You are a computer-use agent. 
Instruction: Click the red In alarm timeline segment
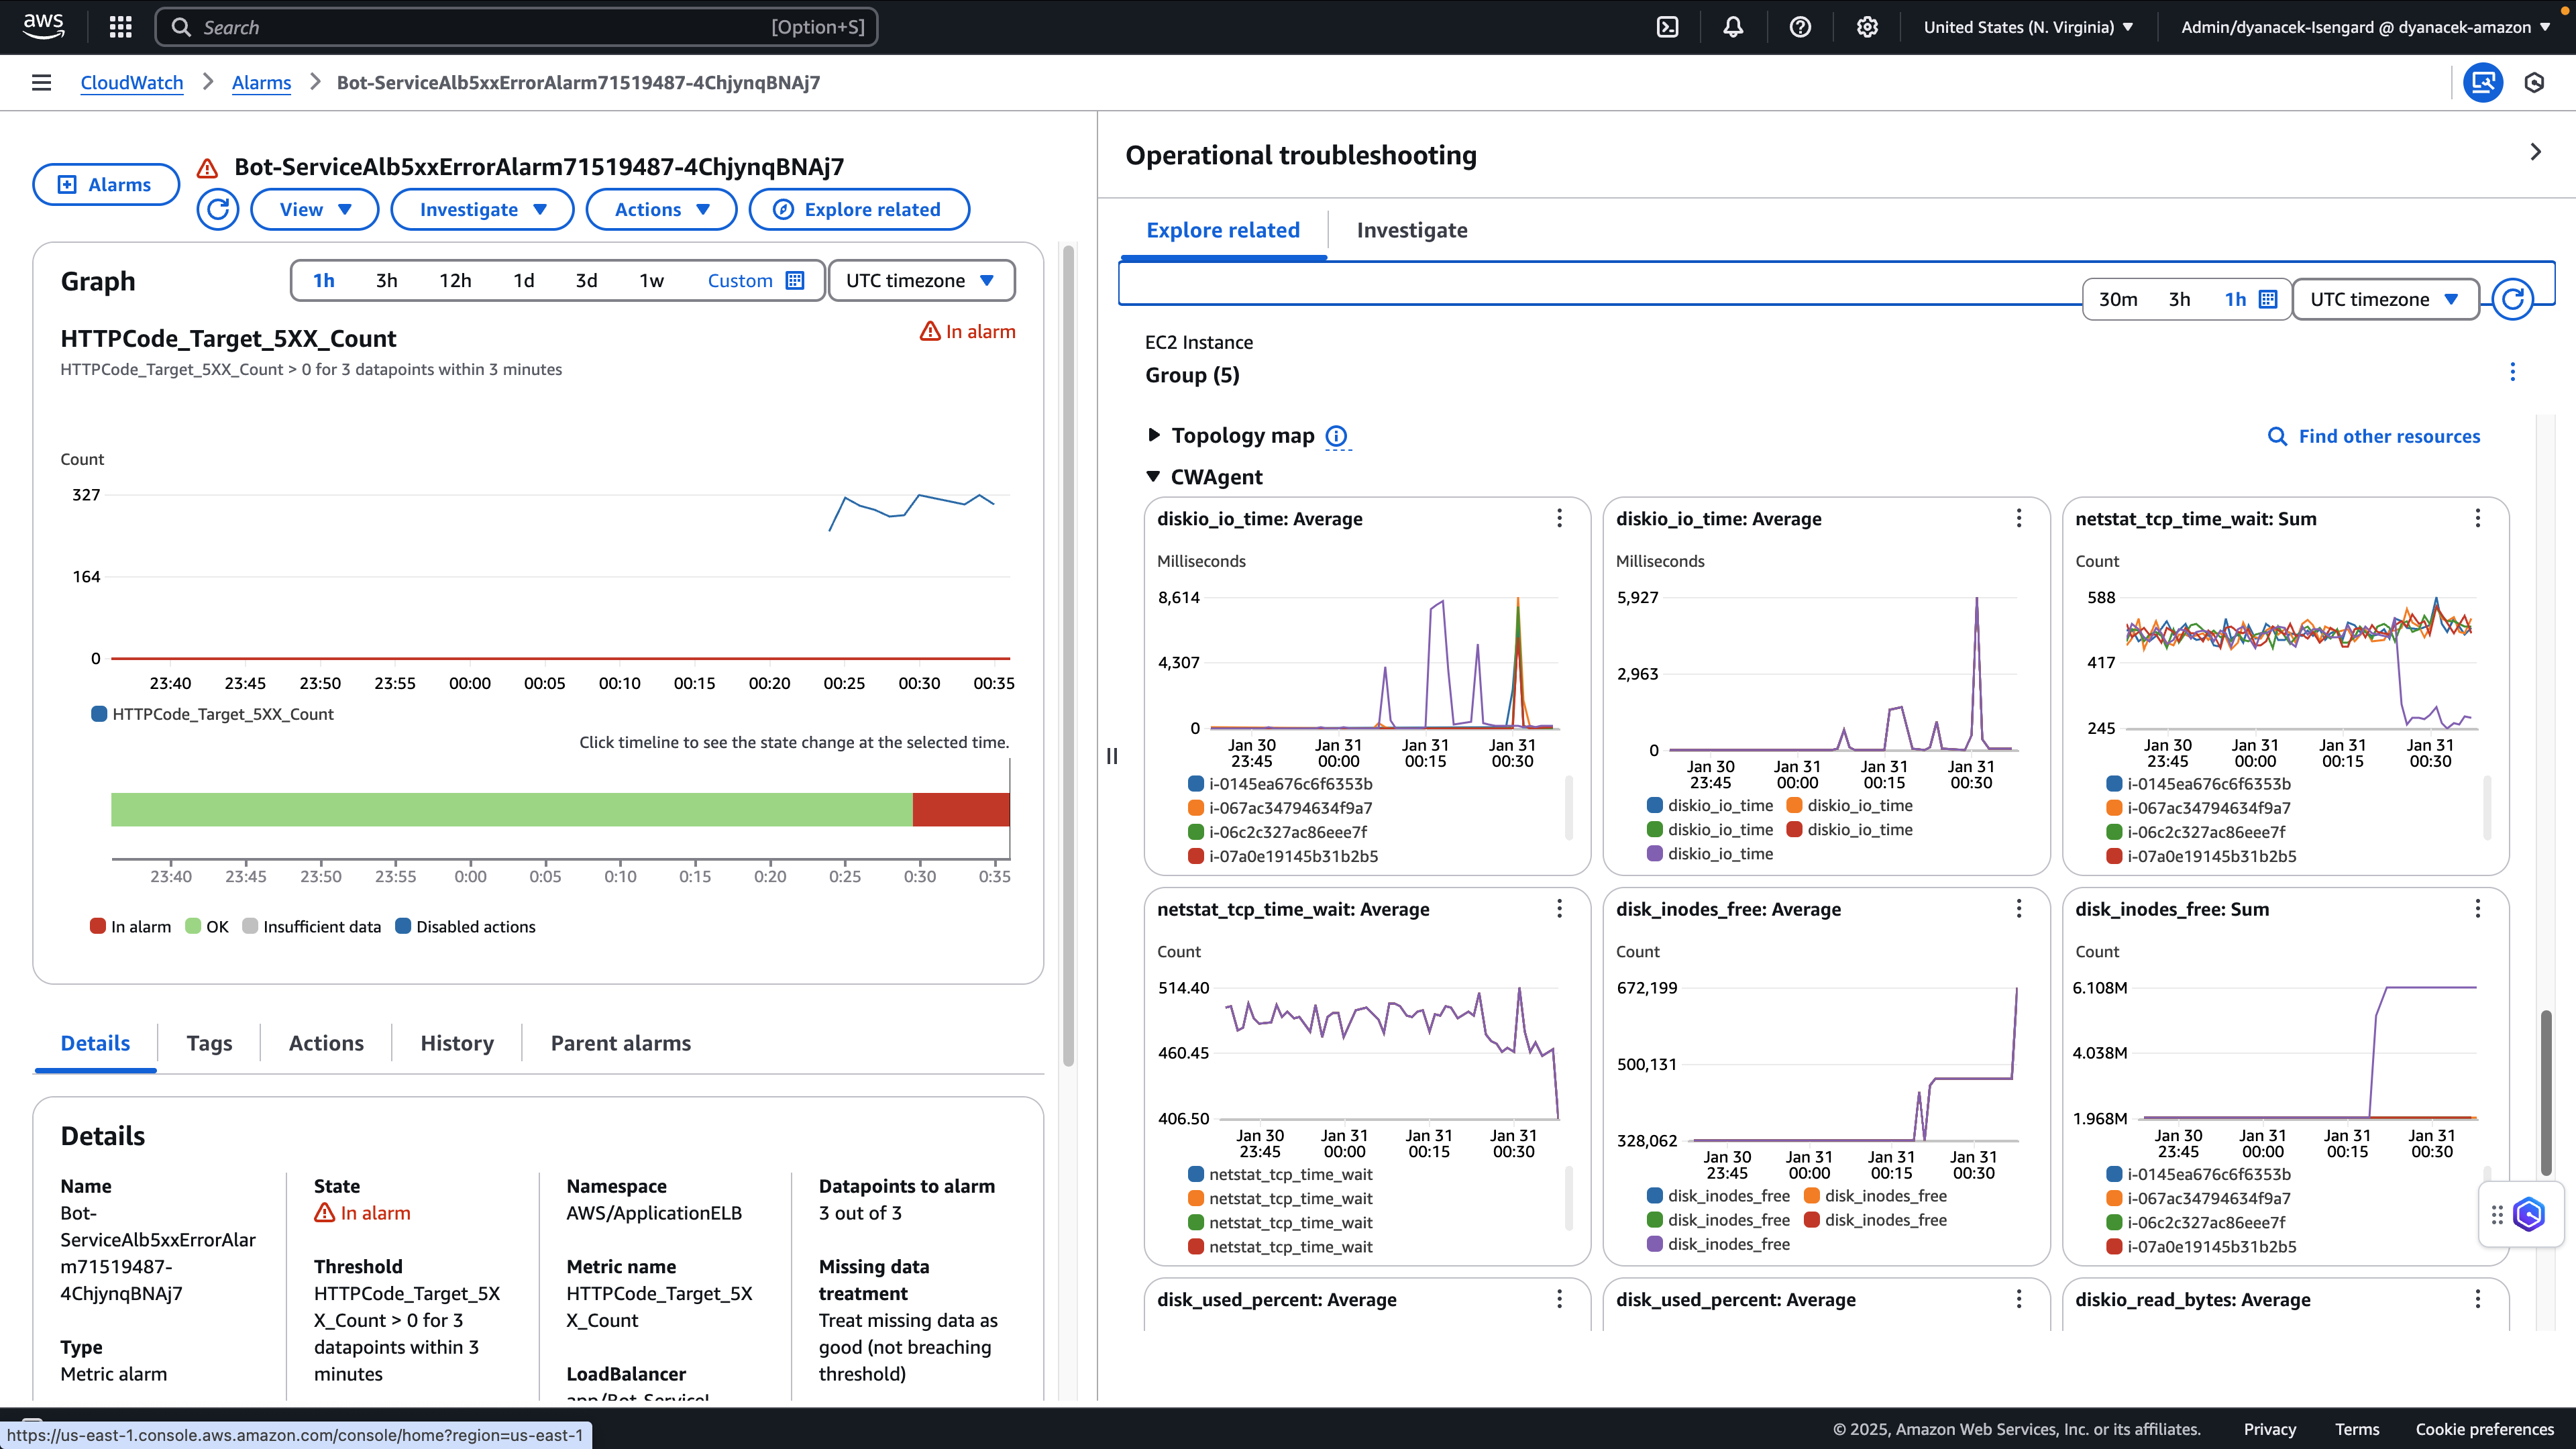coord(961,809)
